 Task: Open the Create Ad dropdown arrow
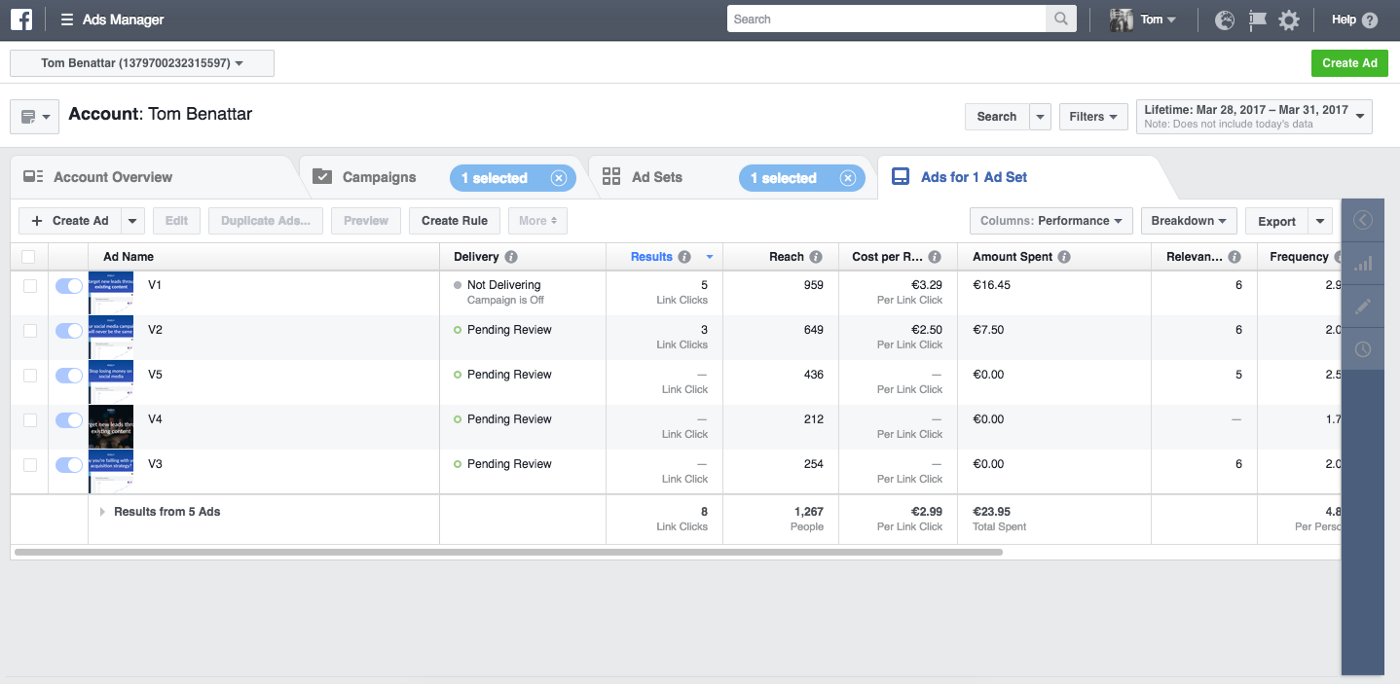tap(133, 221)
